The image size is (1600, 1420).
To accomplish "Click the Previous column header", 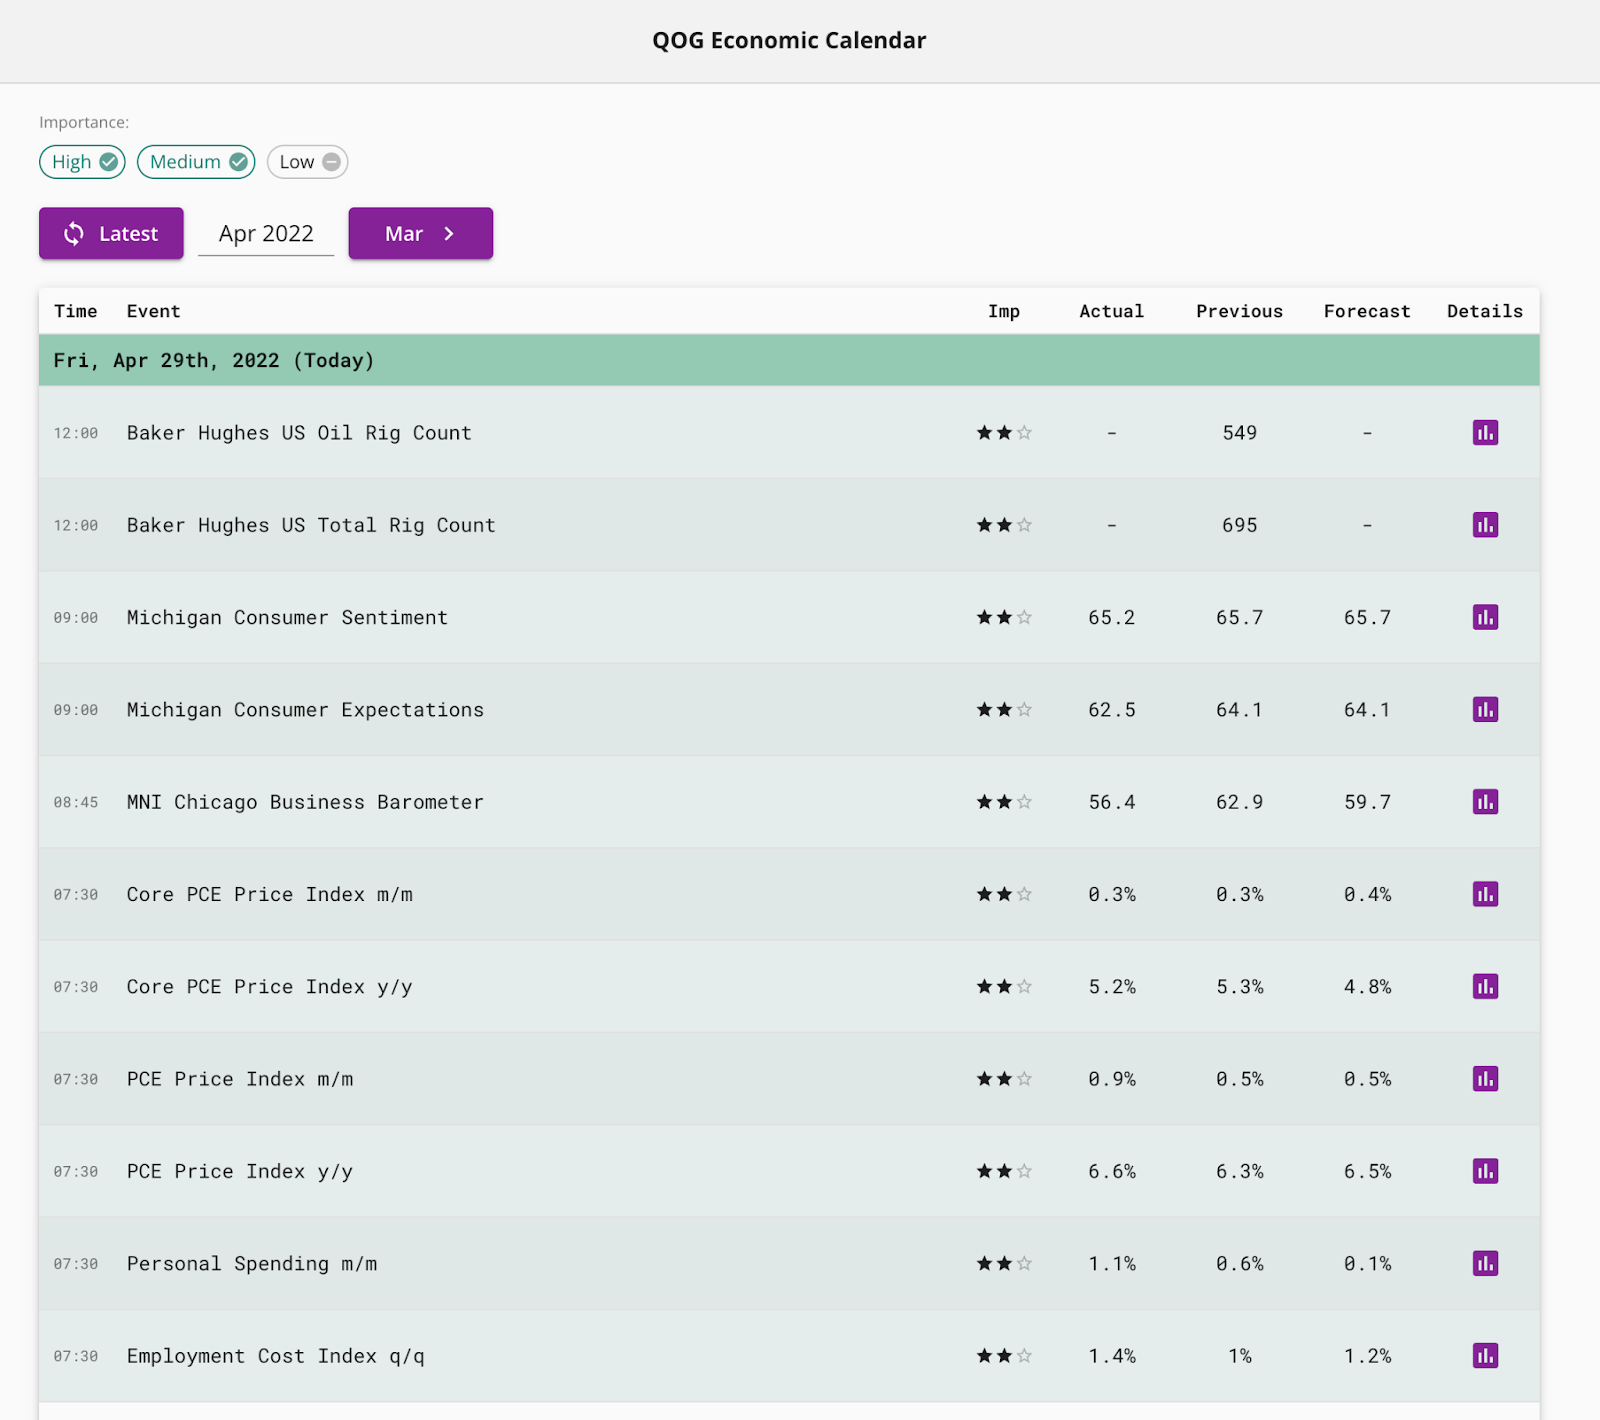I will click(1240, 311).
